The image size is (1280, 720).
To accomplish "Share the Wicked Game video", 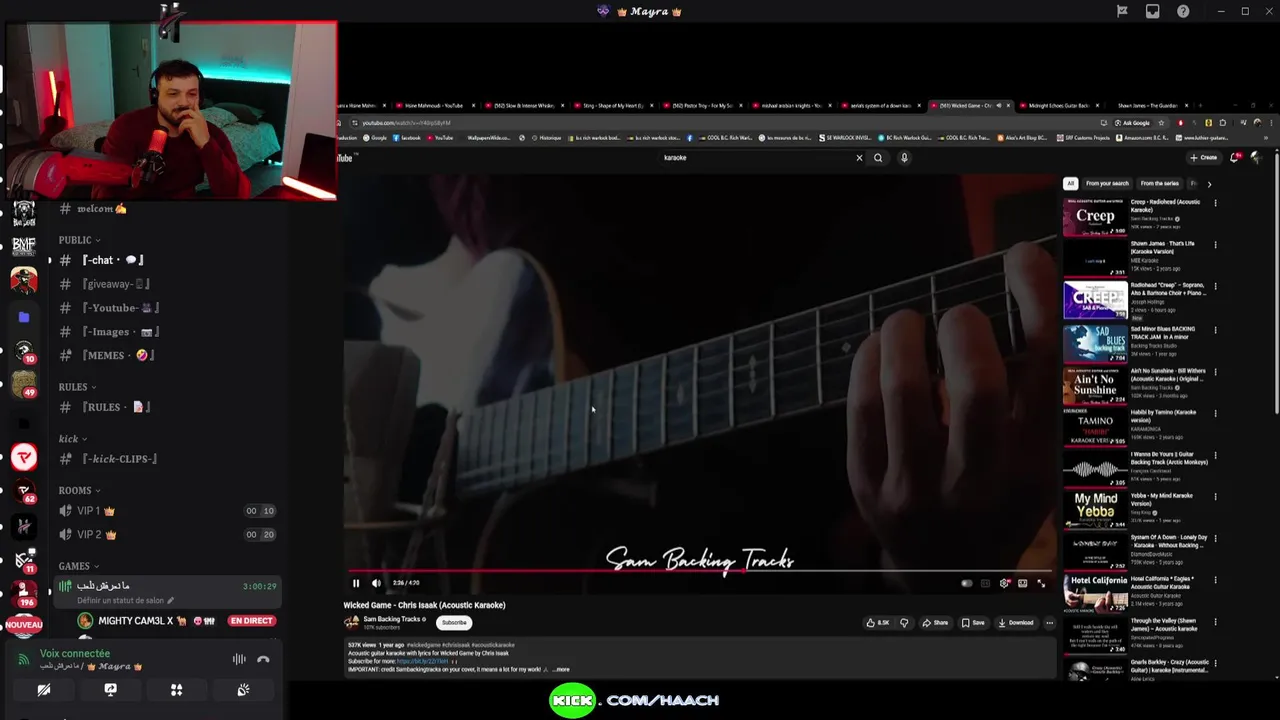I will coord(935,623).
